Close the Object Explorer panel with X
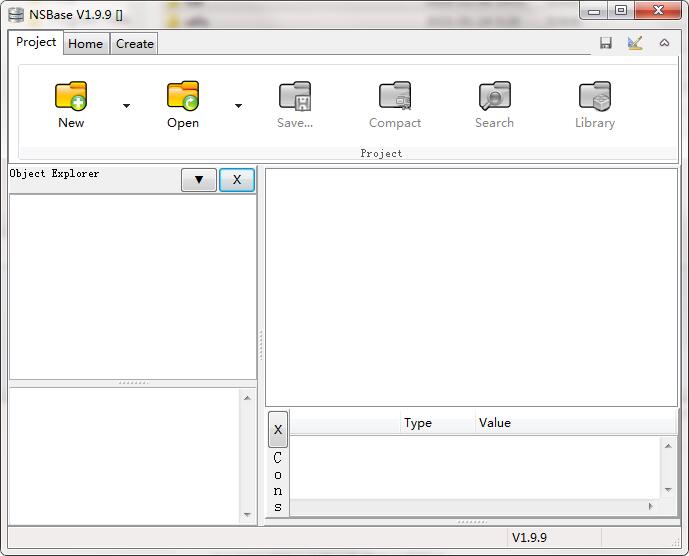The image size is (689, 556). (237, 180)
